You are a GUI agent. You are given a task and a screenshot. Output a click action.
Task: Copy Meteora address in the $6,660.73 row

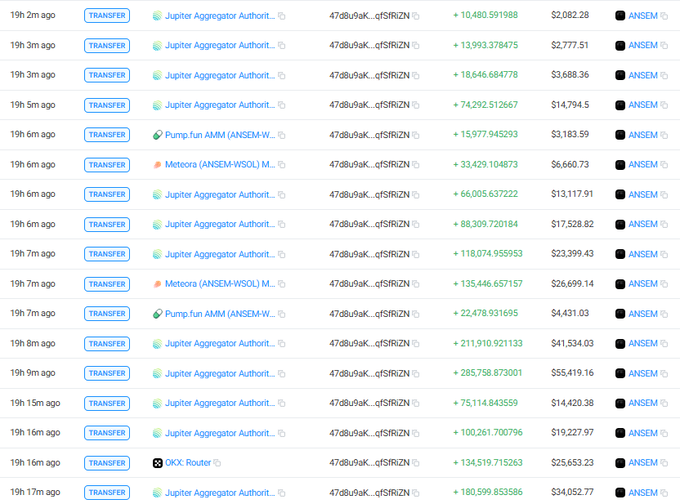[281, 165]
